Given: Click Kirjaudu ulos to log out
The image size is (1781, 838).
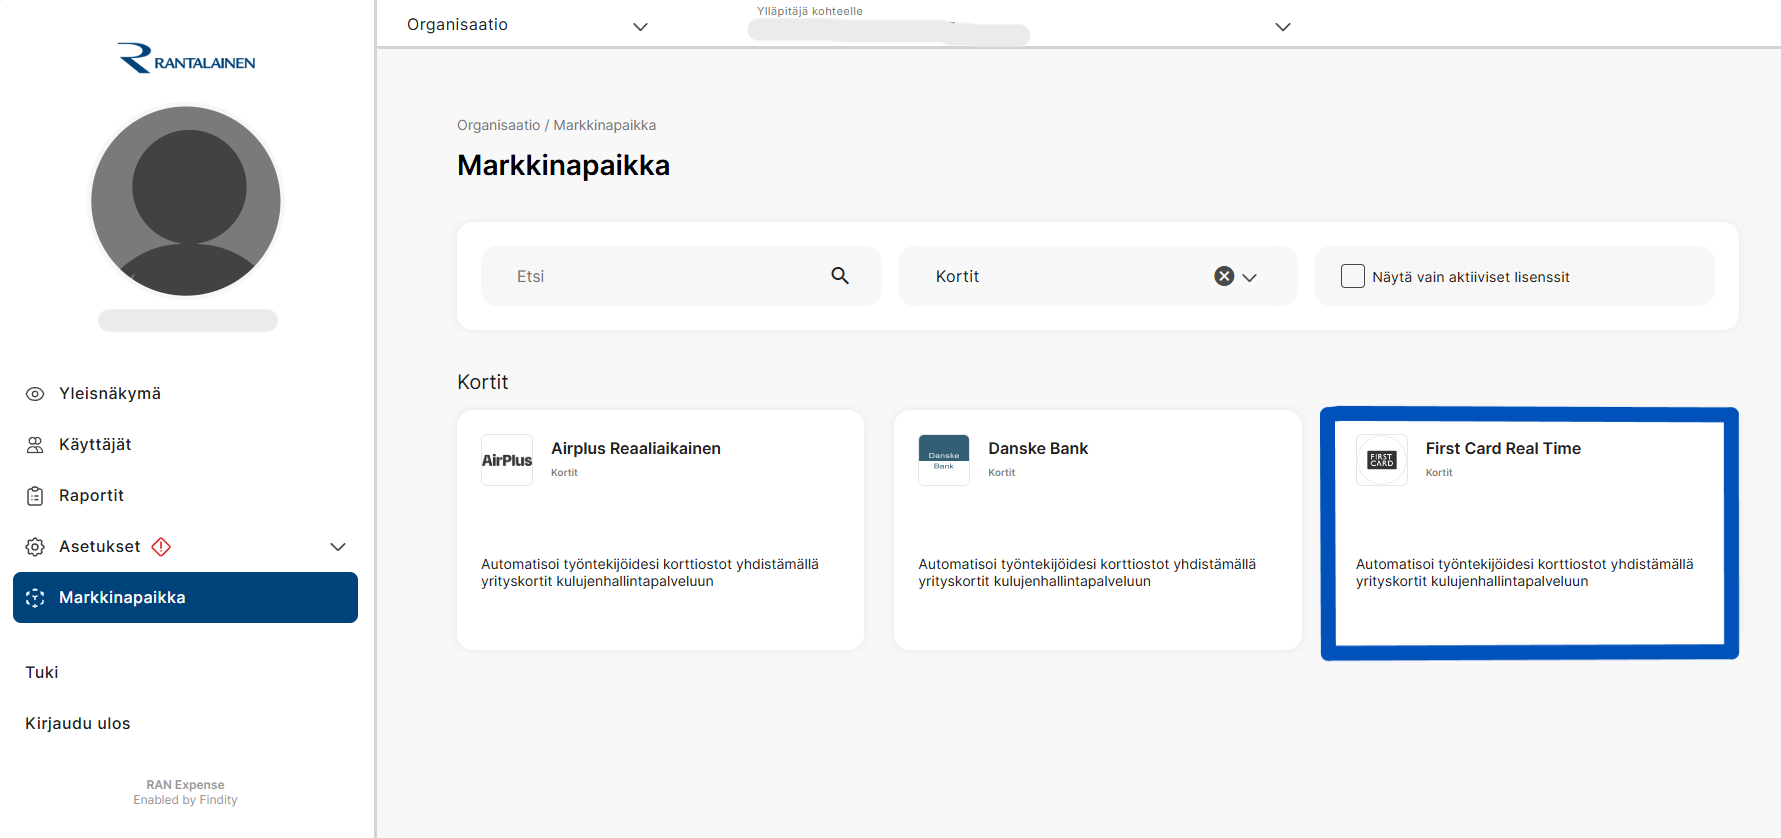Looking at the screenshot, I should tap(78, 724).
